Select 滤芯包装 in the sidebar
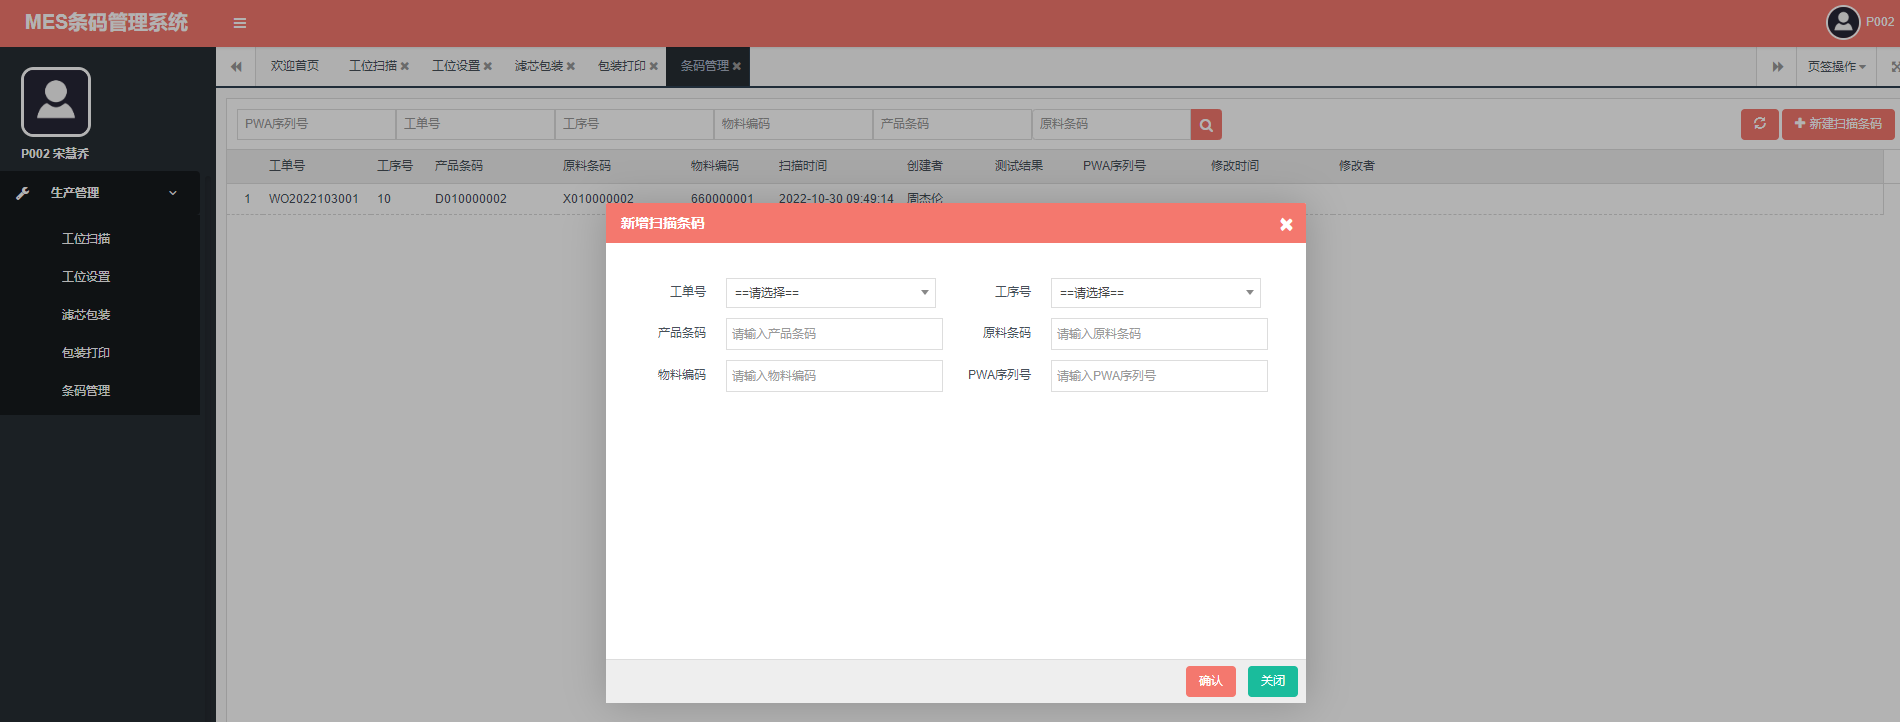 [x=86, y=315]
